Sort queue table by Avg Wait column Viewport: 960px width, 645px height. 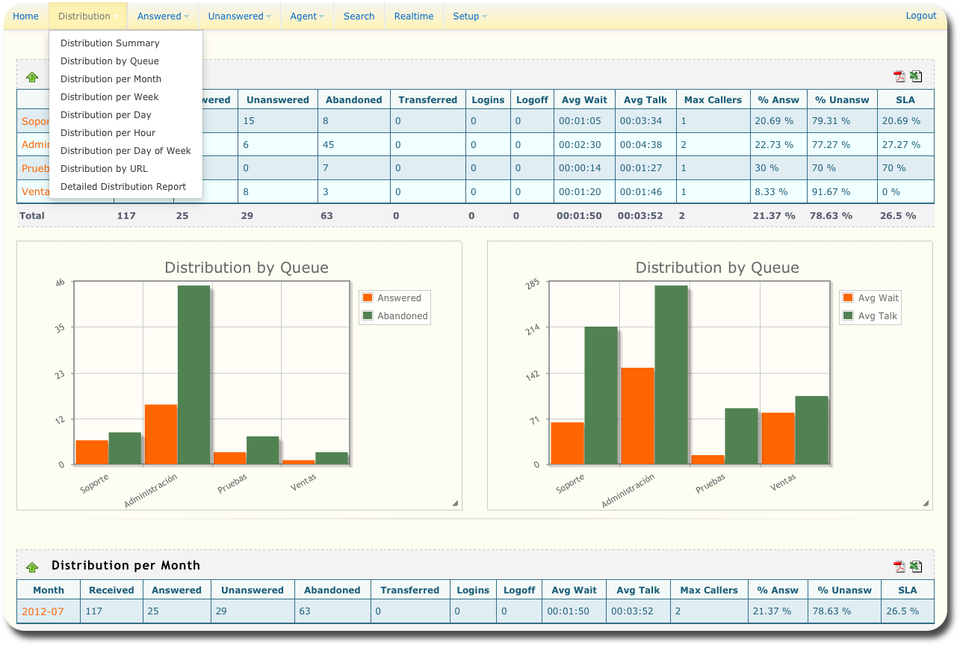click(584, 100)
